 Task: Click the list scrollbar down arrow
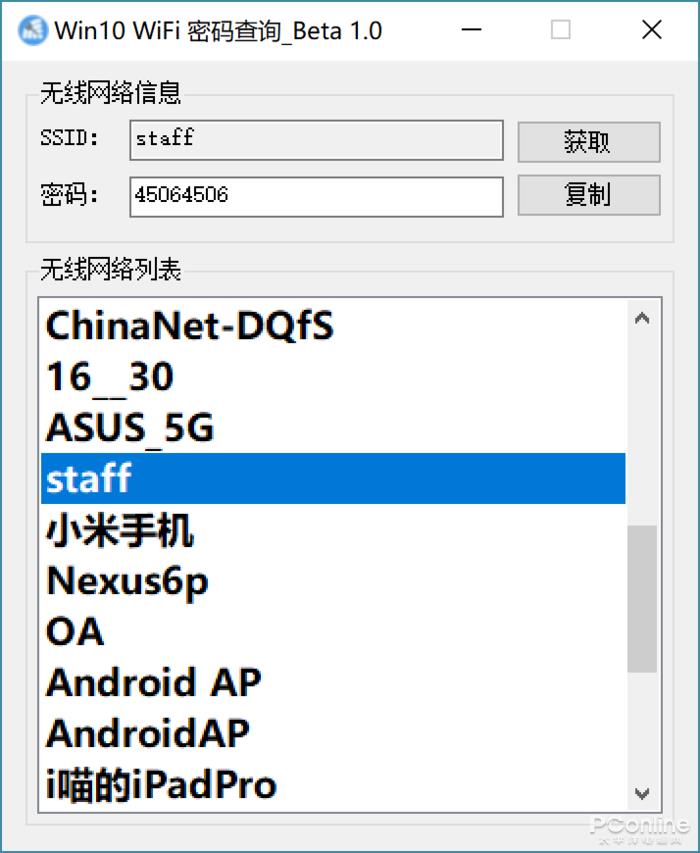click(642, 793)
